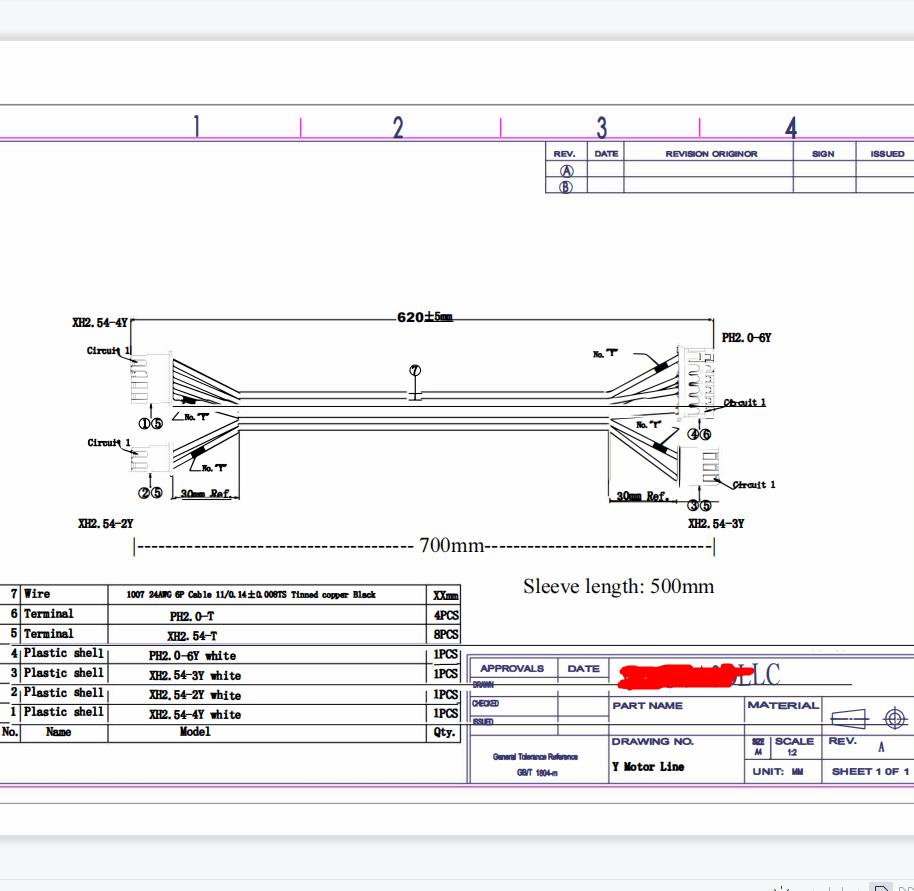Click the crosshair circle projection symbol

click(894, 717)
